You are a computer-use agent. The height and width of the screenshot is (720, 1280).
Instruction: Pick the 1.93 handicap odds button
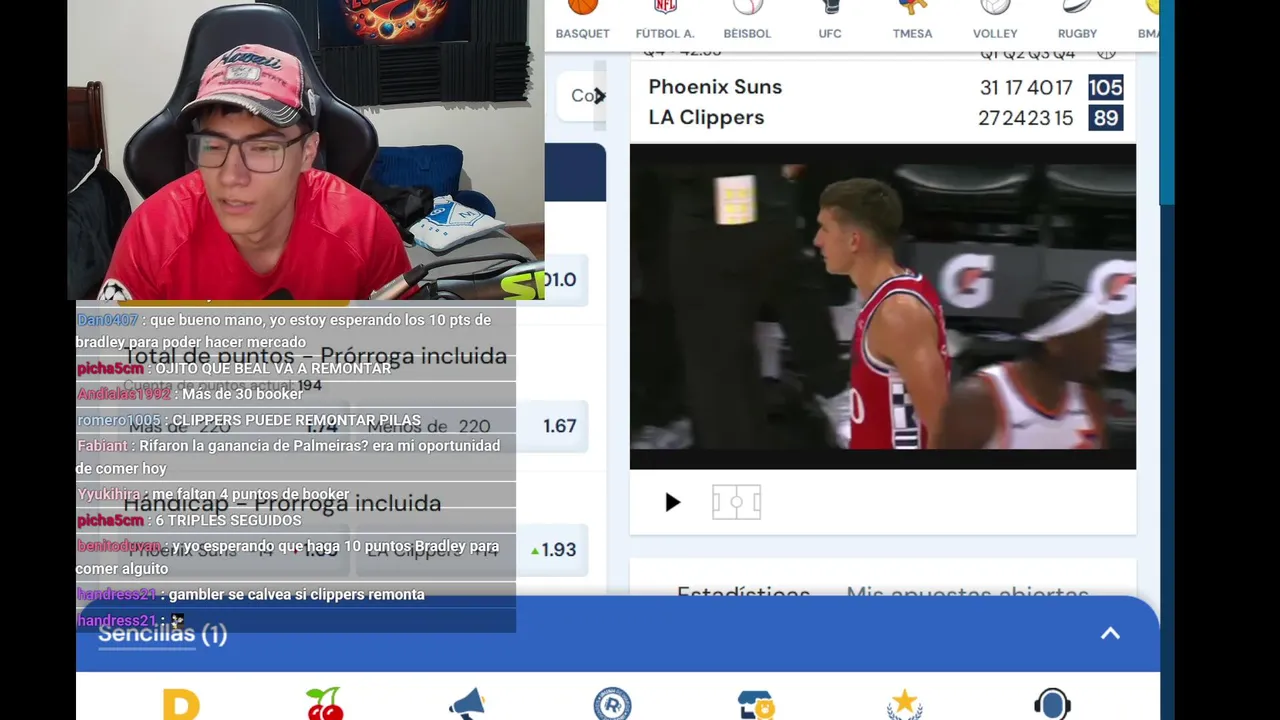click(554, 550)
